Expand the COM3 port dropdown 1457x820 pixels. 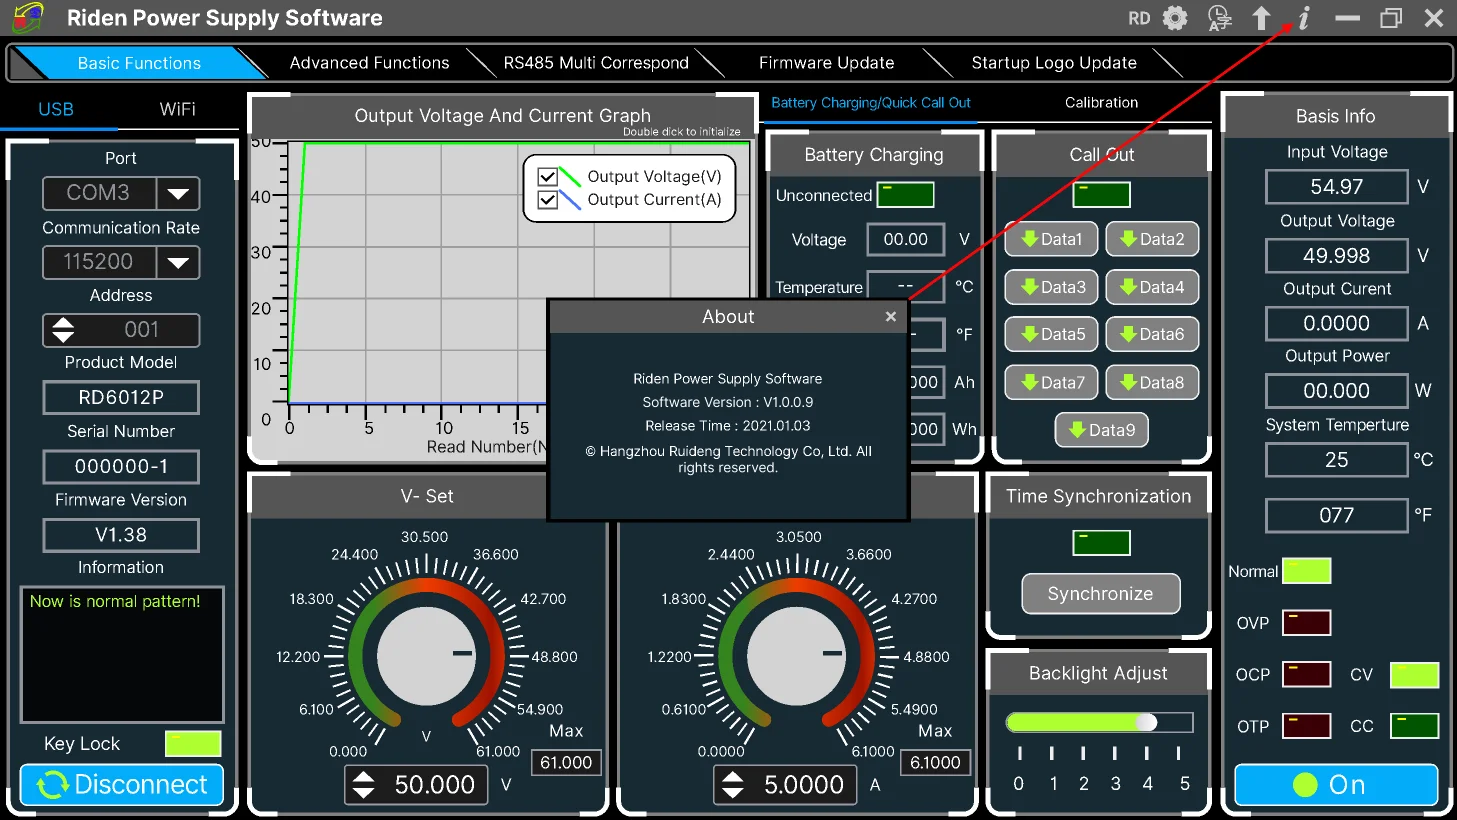tap(178, 193)
